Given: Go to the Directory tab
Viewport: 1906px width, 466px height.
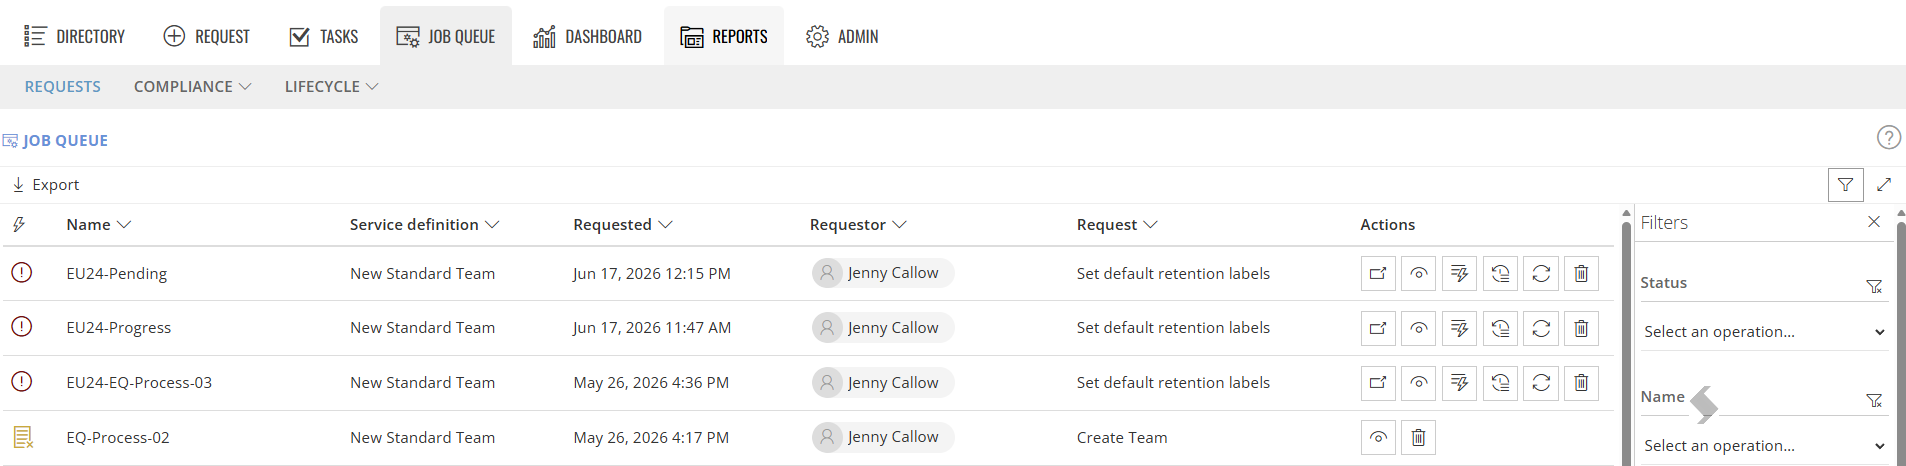Looking at the screenshot, I should point(75,36).
